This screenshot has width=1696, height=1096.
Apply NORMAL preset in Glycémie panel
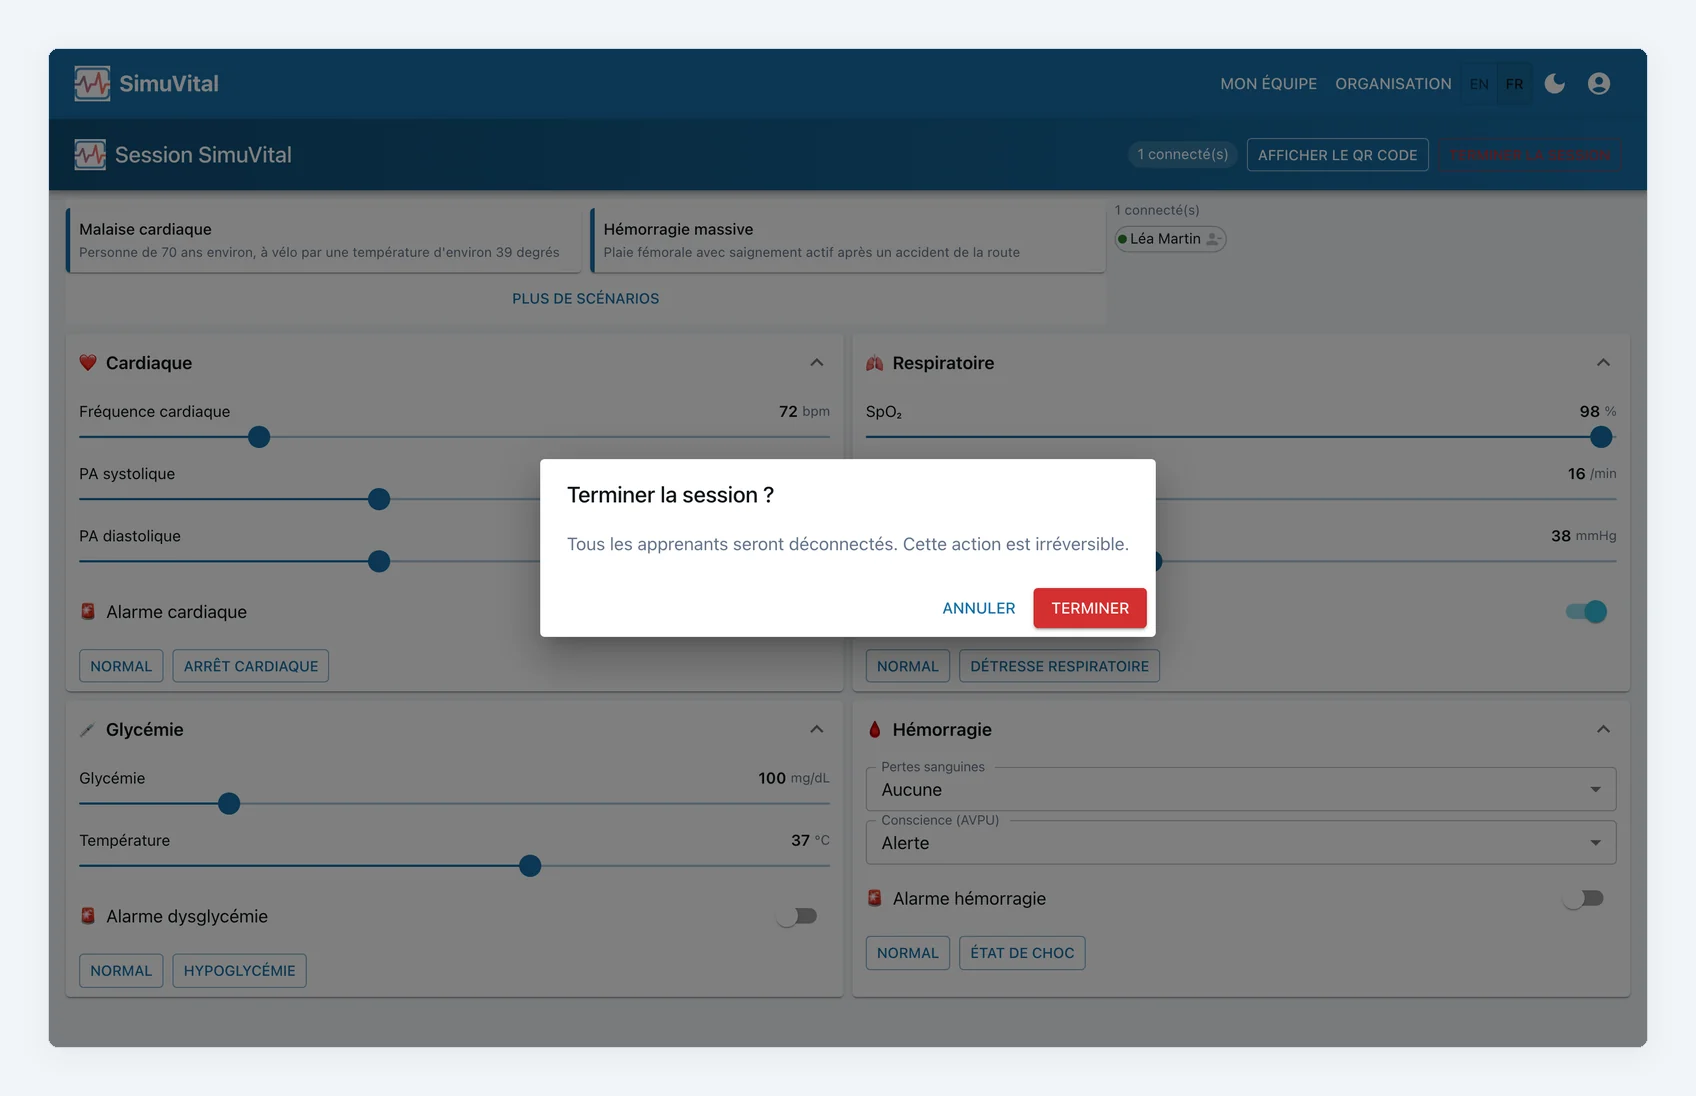[121, 970]
